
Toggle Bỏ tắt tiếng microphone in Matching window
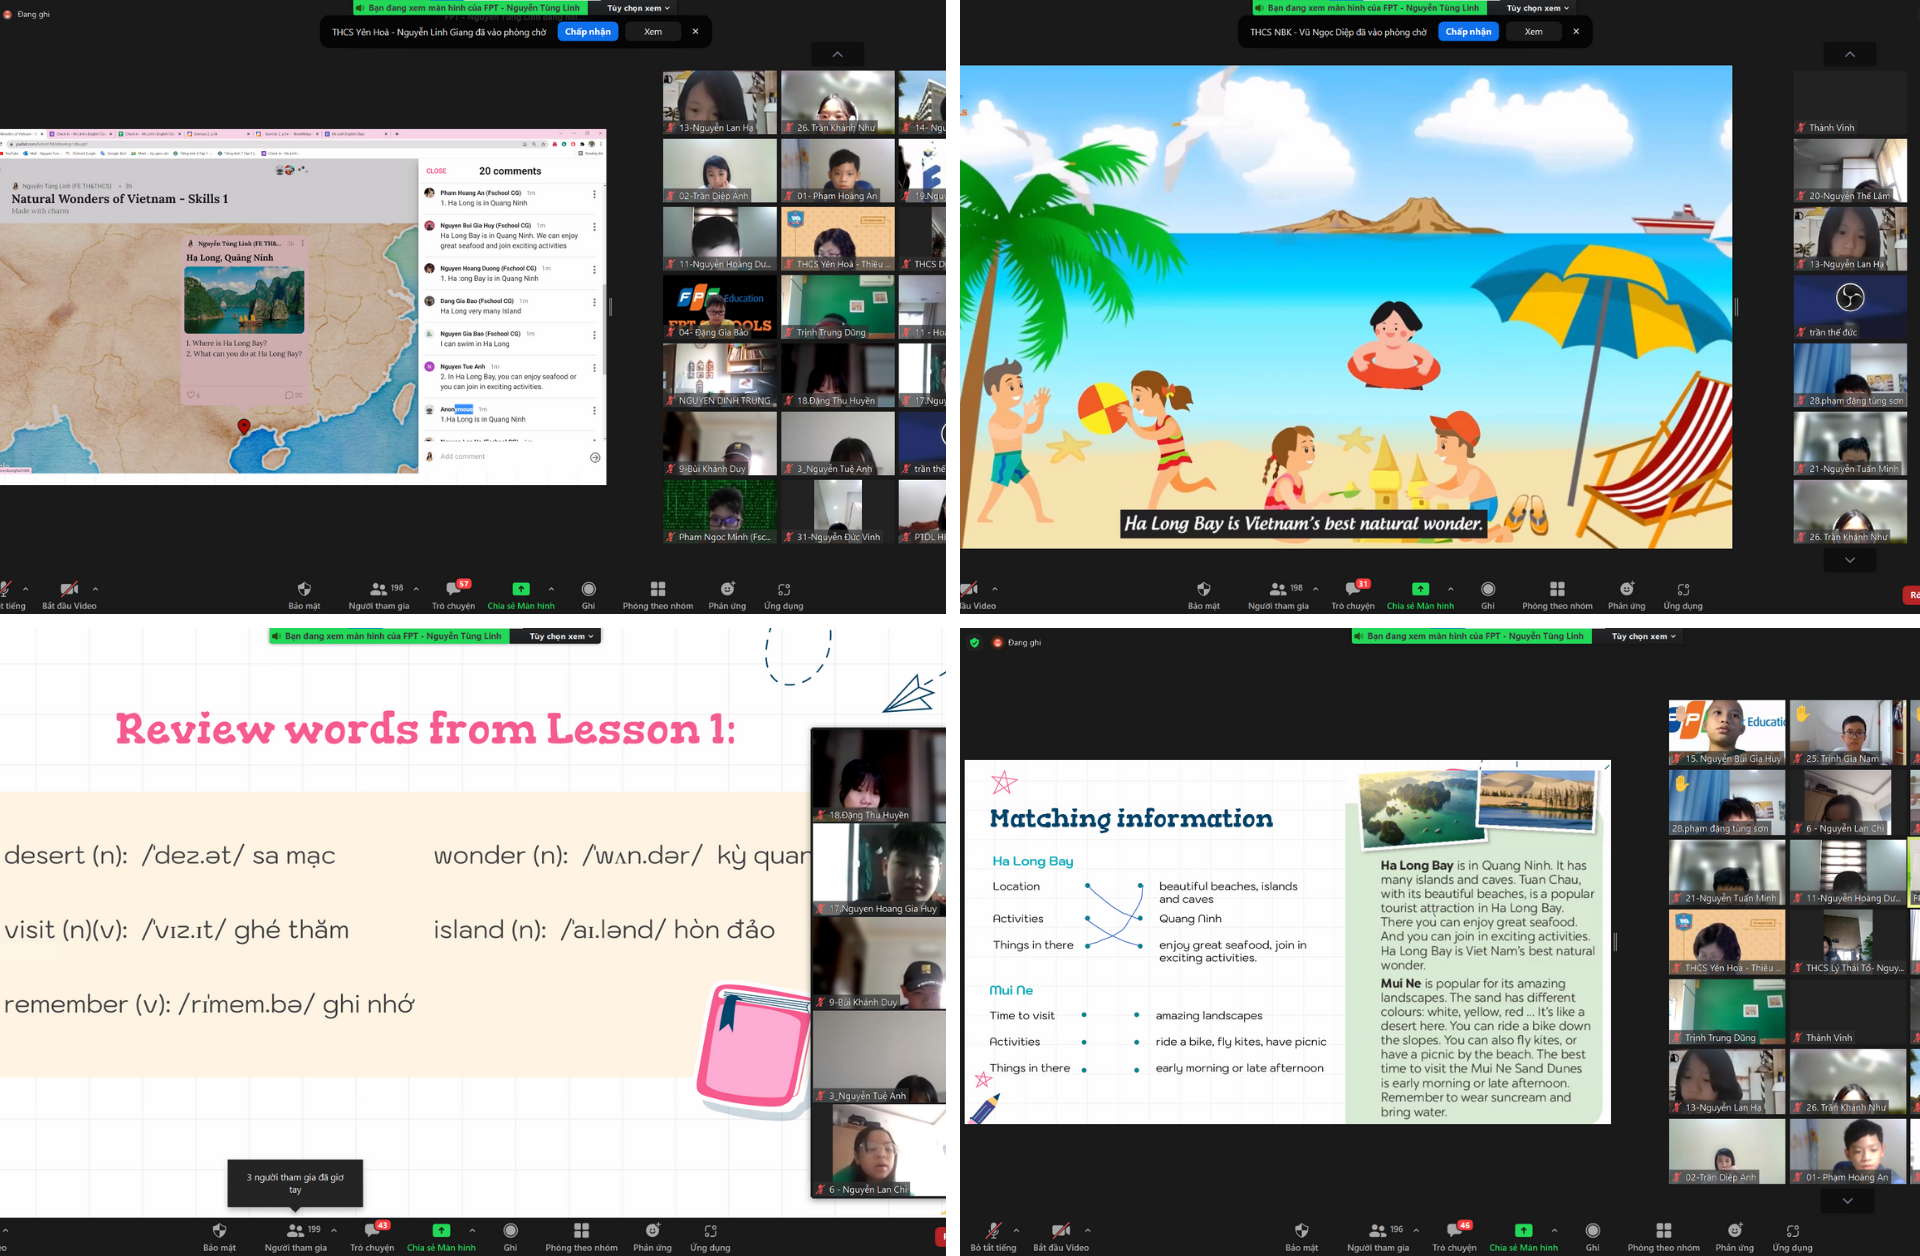(993, 1237)
